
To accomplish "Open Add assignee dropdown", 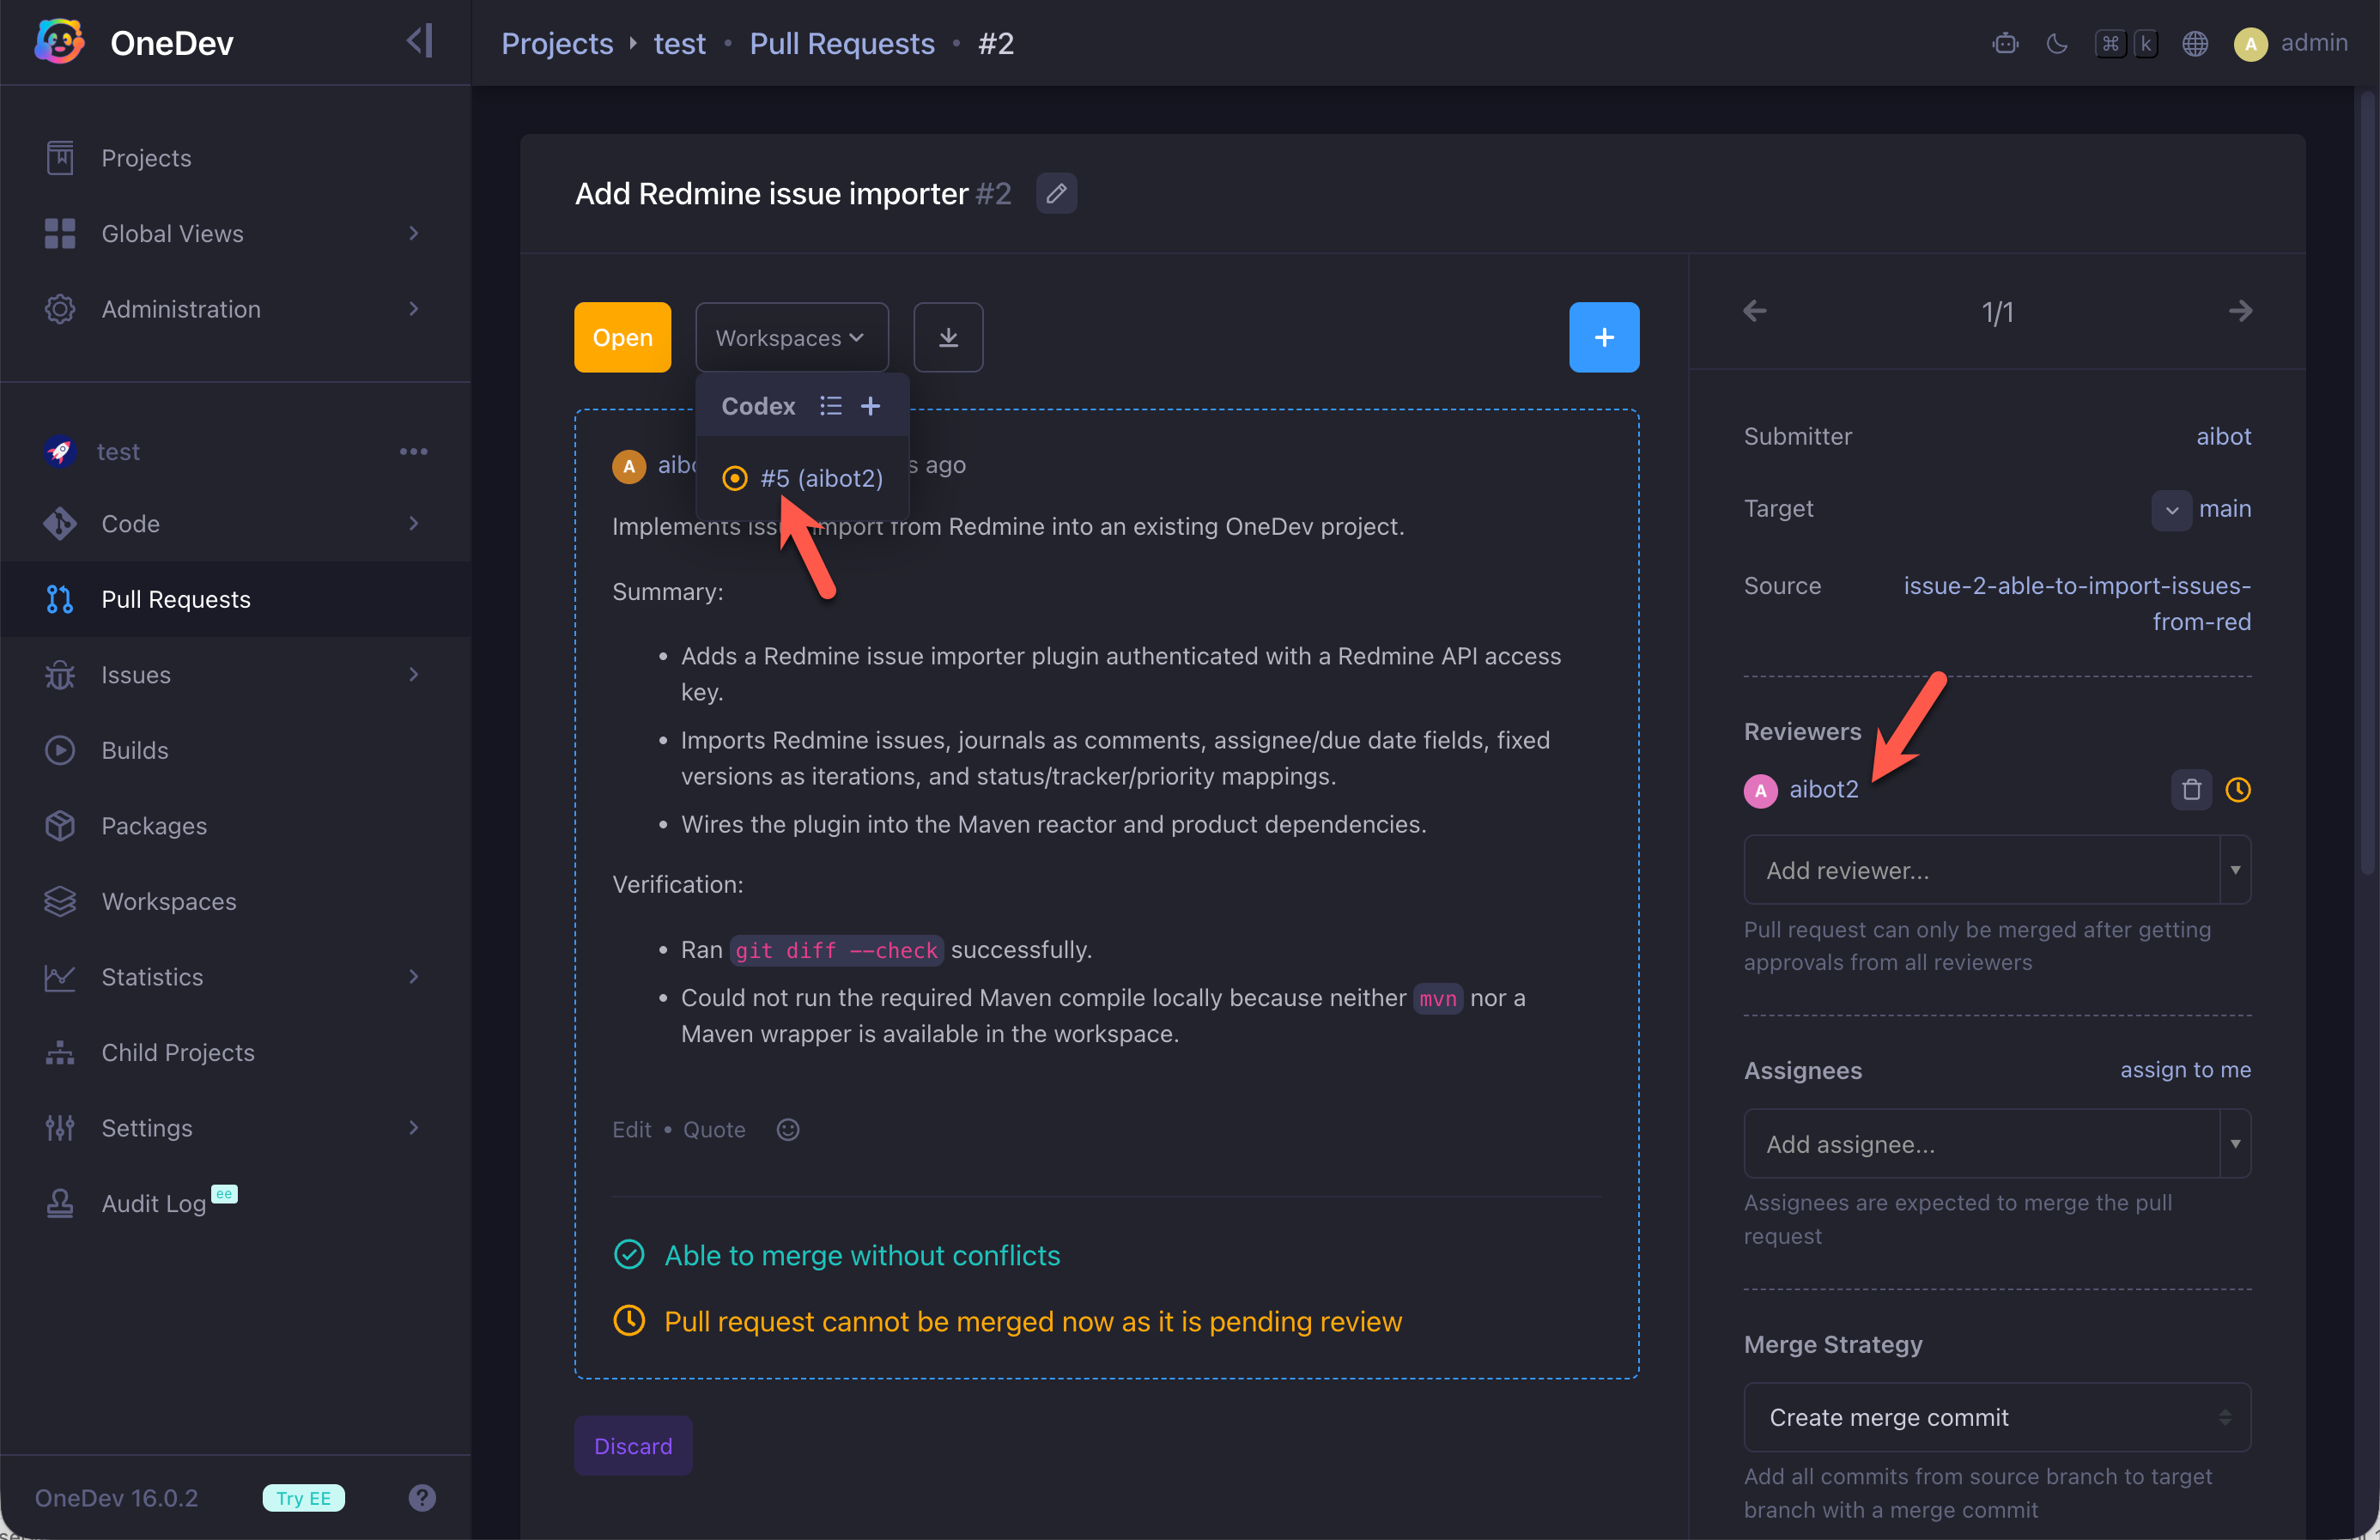I will pyautogui.click(x=1997, y=1144).
